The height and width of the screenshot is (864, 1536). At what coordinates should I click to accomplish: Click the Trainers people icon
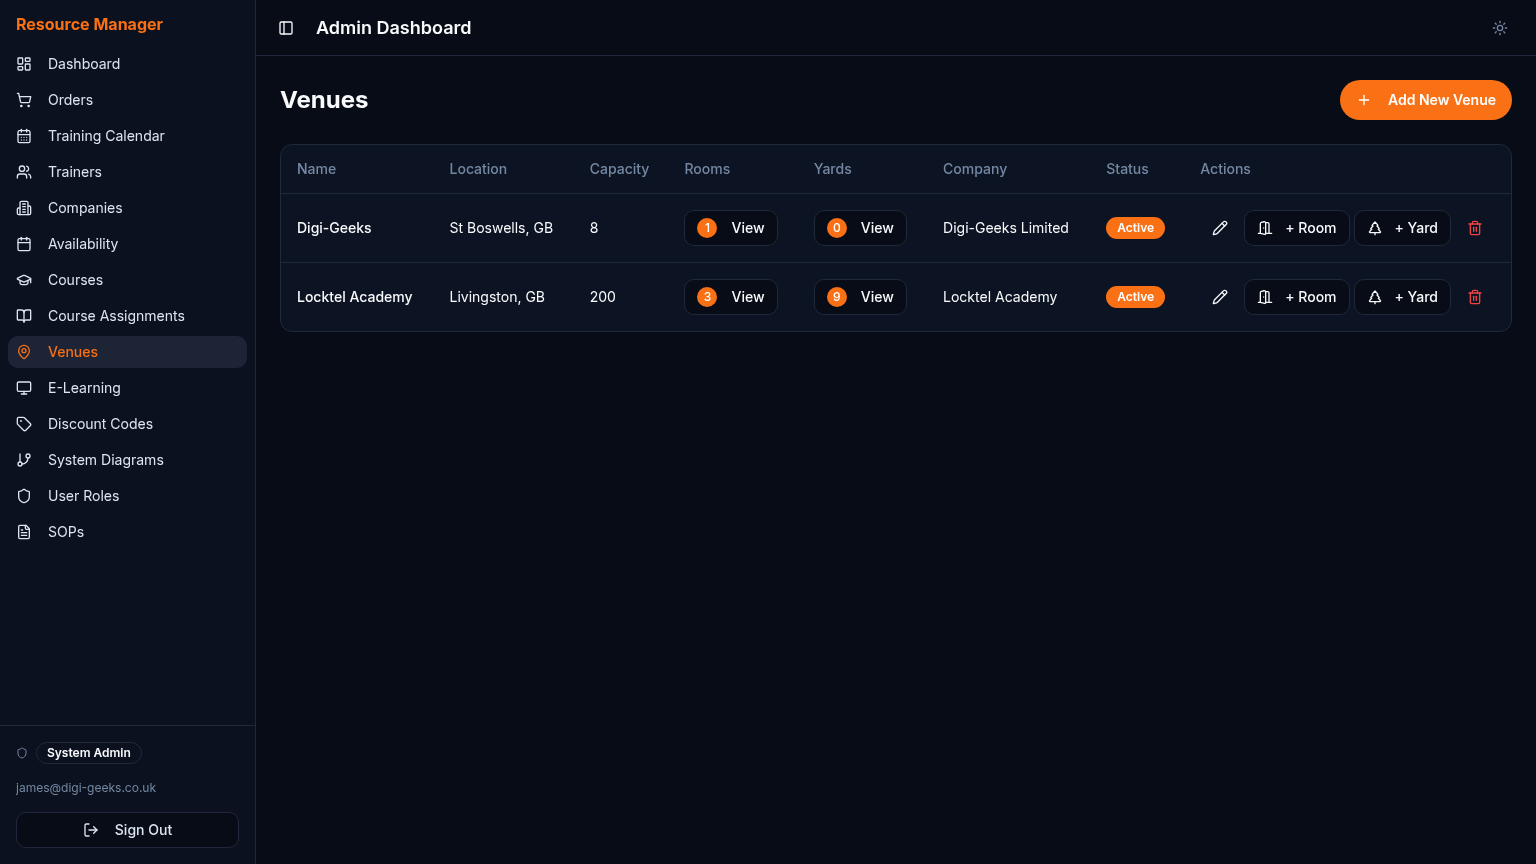coord(24,172)
